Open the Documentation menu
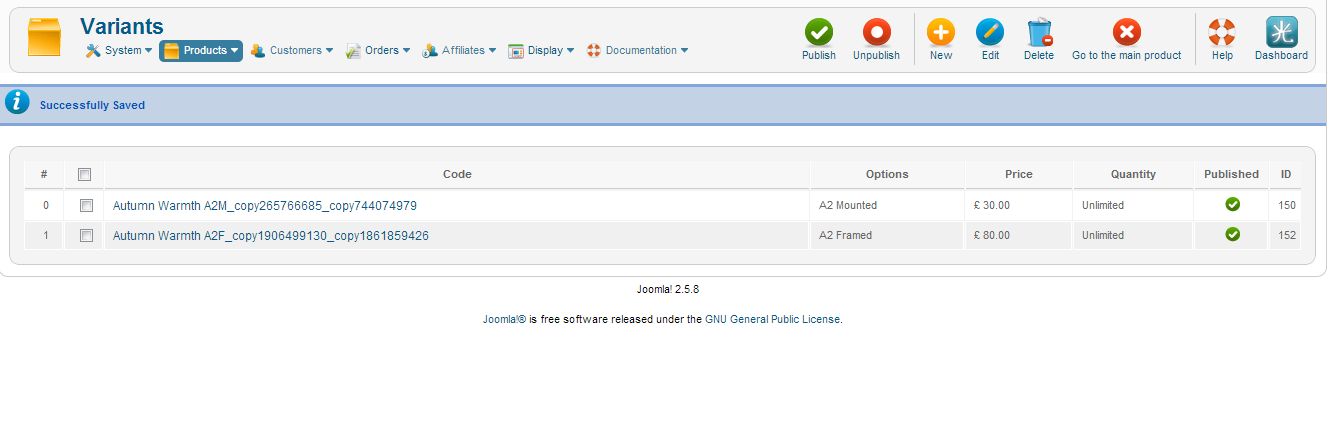The width and height of the screenshot is (1330, 425). pyautogui.click(x=637, y=51)
